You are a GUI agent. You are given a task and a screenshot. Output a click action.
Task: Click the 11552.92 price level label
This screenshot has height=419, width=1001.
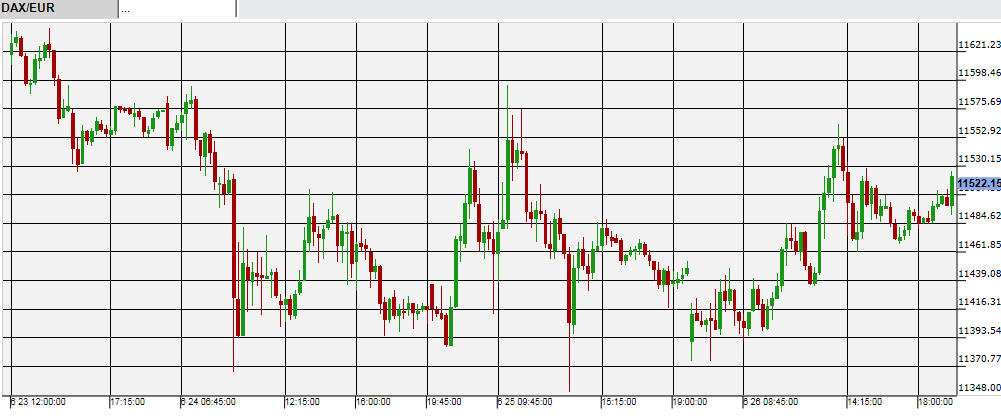click(978, 131)
